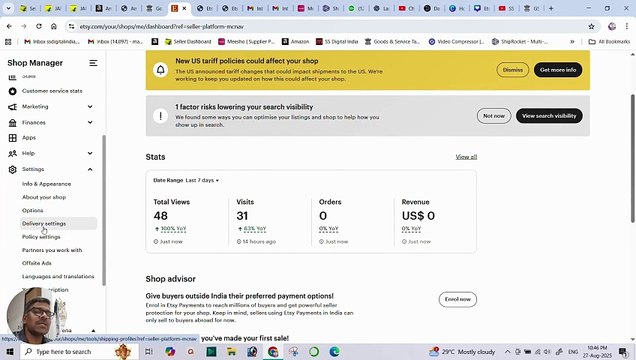Open Chrome from the taskbar
Image resolution: width=636 pixels, height=360 pixels.
273,351
